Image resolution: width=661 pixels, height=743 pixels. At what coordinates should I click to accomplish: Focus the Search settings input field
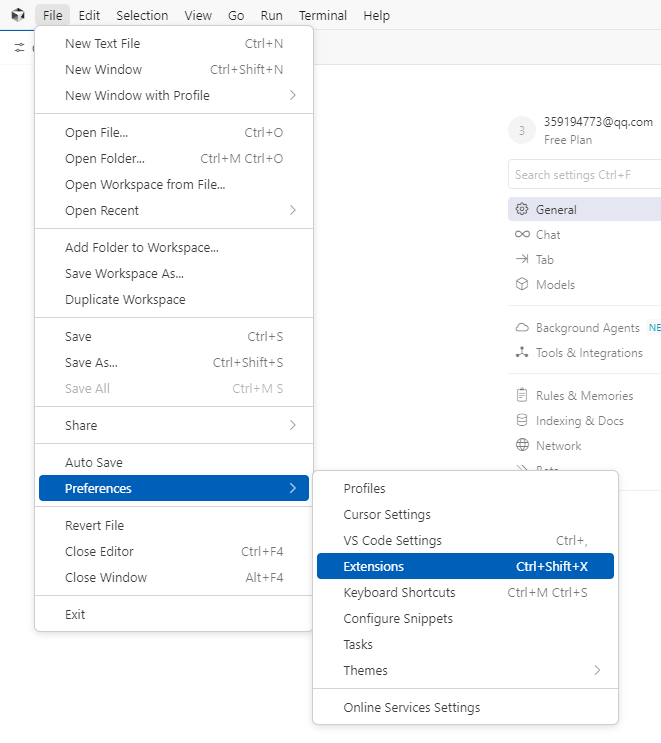point(584,175)
